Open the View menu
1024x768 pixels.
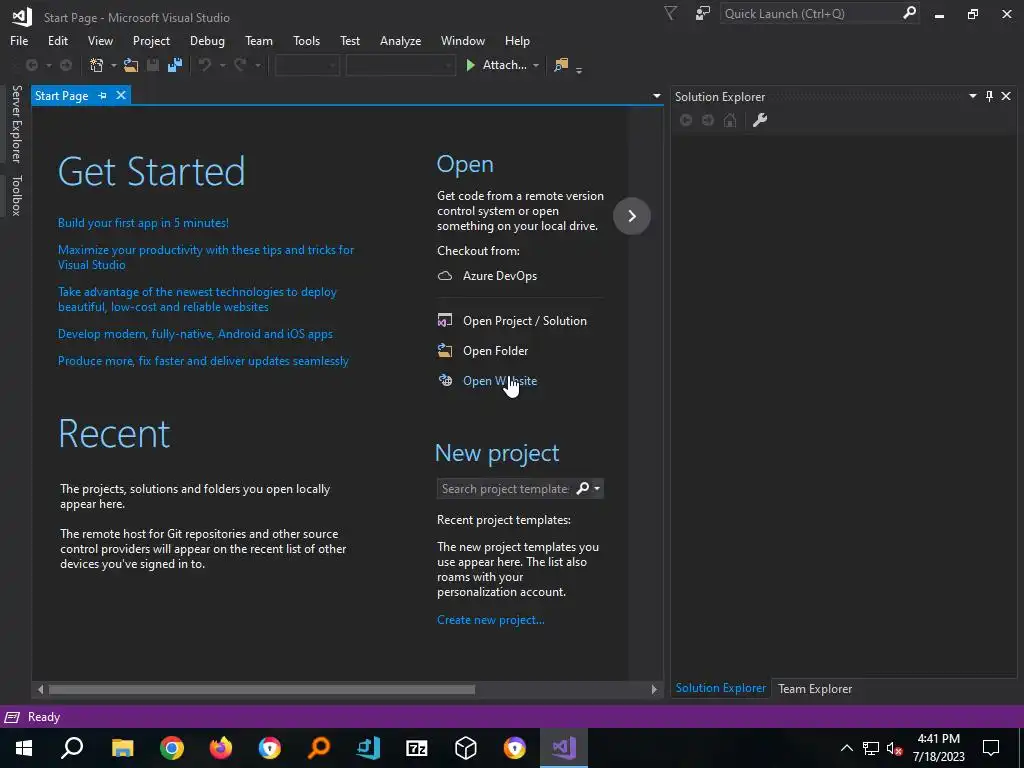point(100,40)
